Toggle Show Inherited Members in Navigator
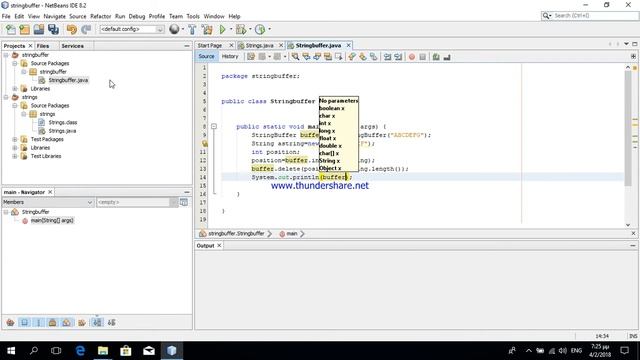 pos(10,322)
